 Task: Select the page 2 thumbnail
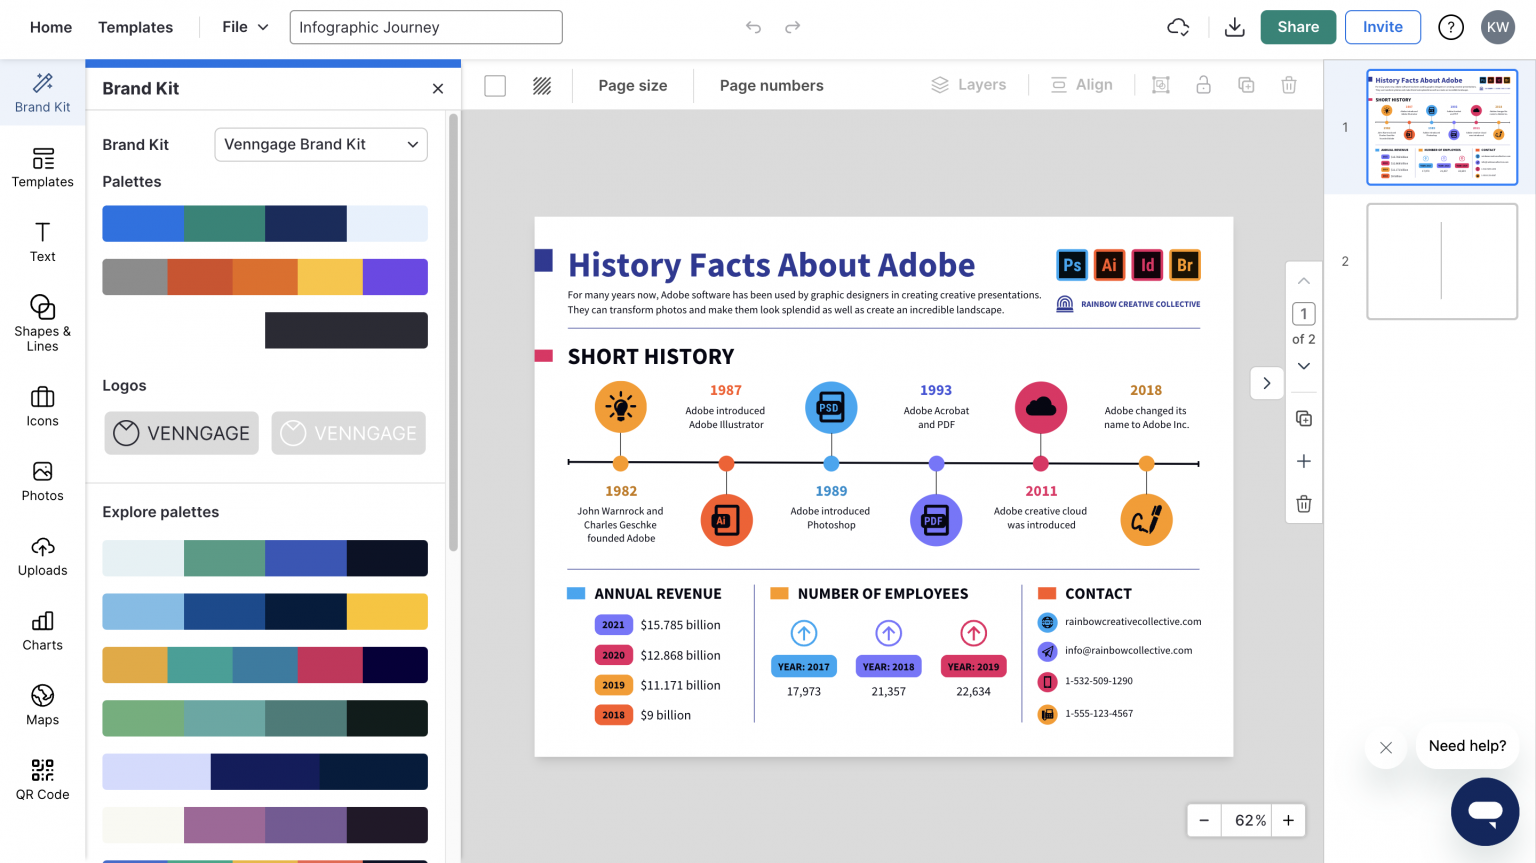click(1441, 261)
